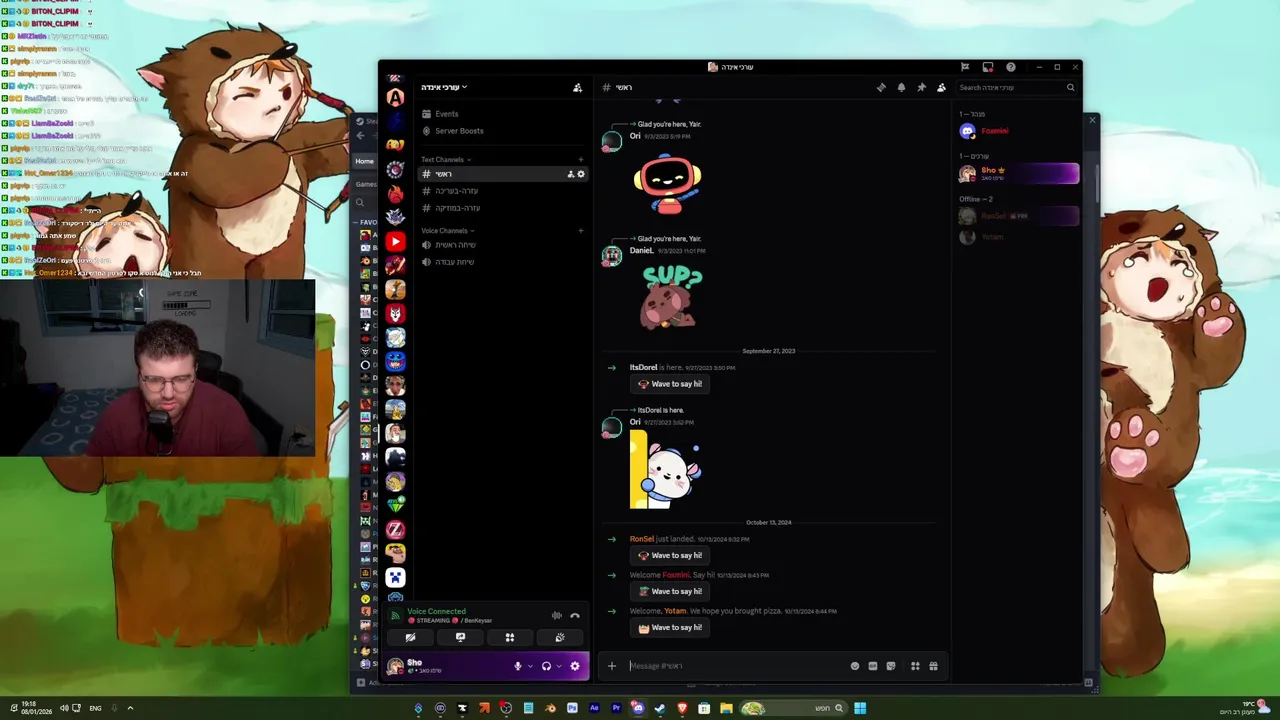This screenshot has width=1280, height=720.
Task: Deafen with the headphones icon
Action: pos(546,666)
